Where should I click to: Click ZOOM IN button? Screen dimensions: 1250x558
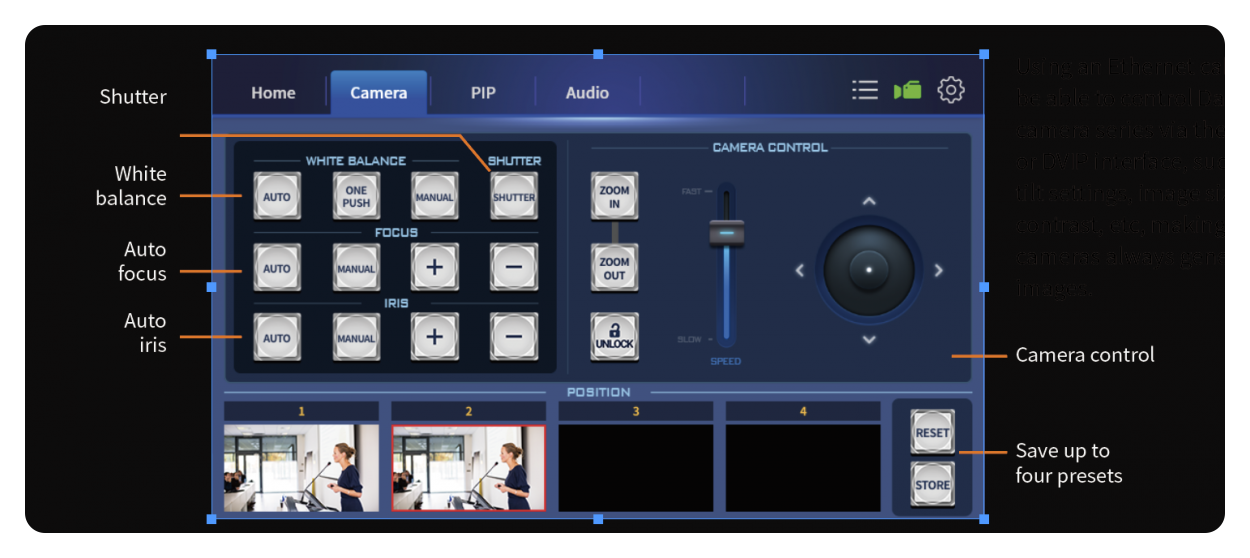[x=614, y=196]
